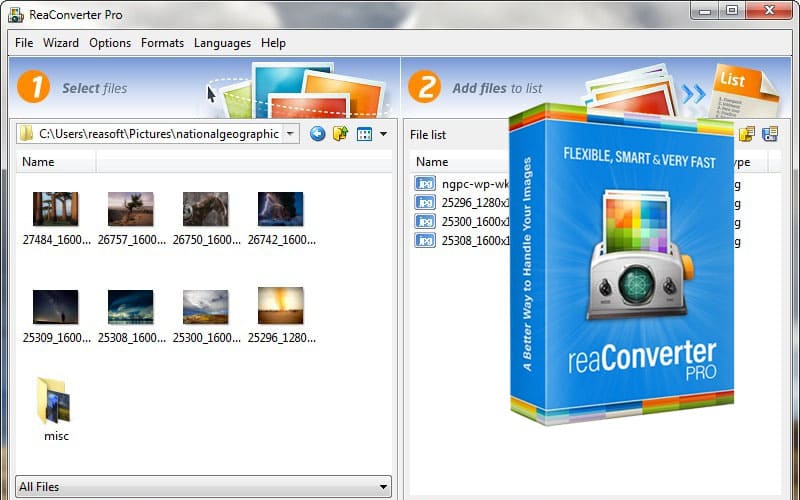The image size is (800, 500).
Task: Click the ReaConverter Pro title bar app icon
Action: tap(16, 15)
